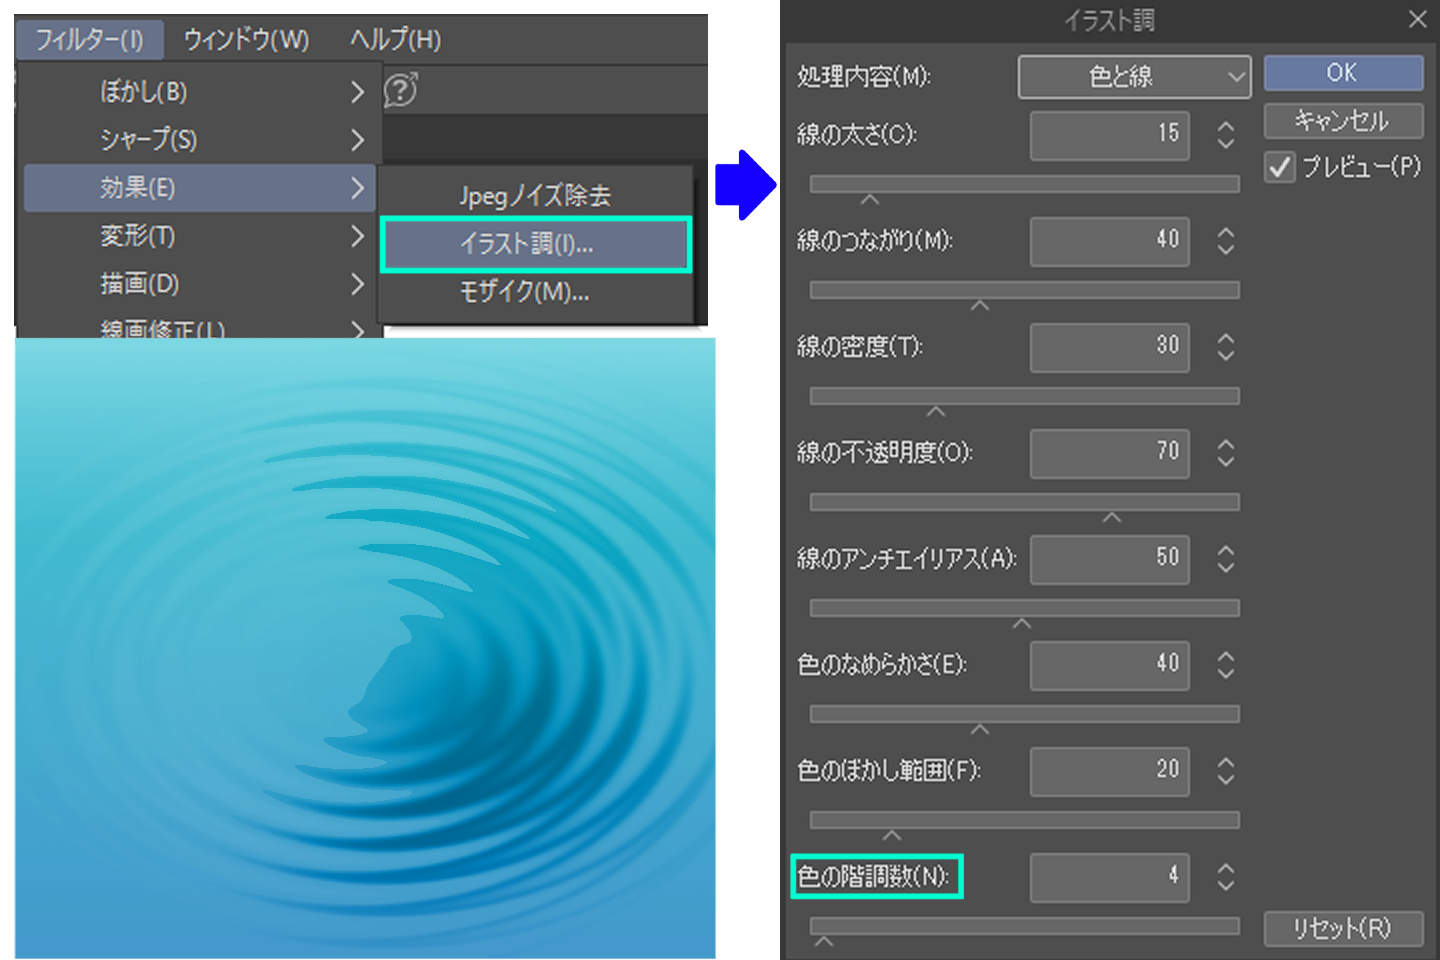
Task: Open the フィルター(I) menu
Action: pos(90,41)
